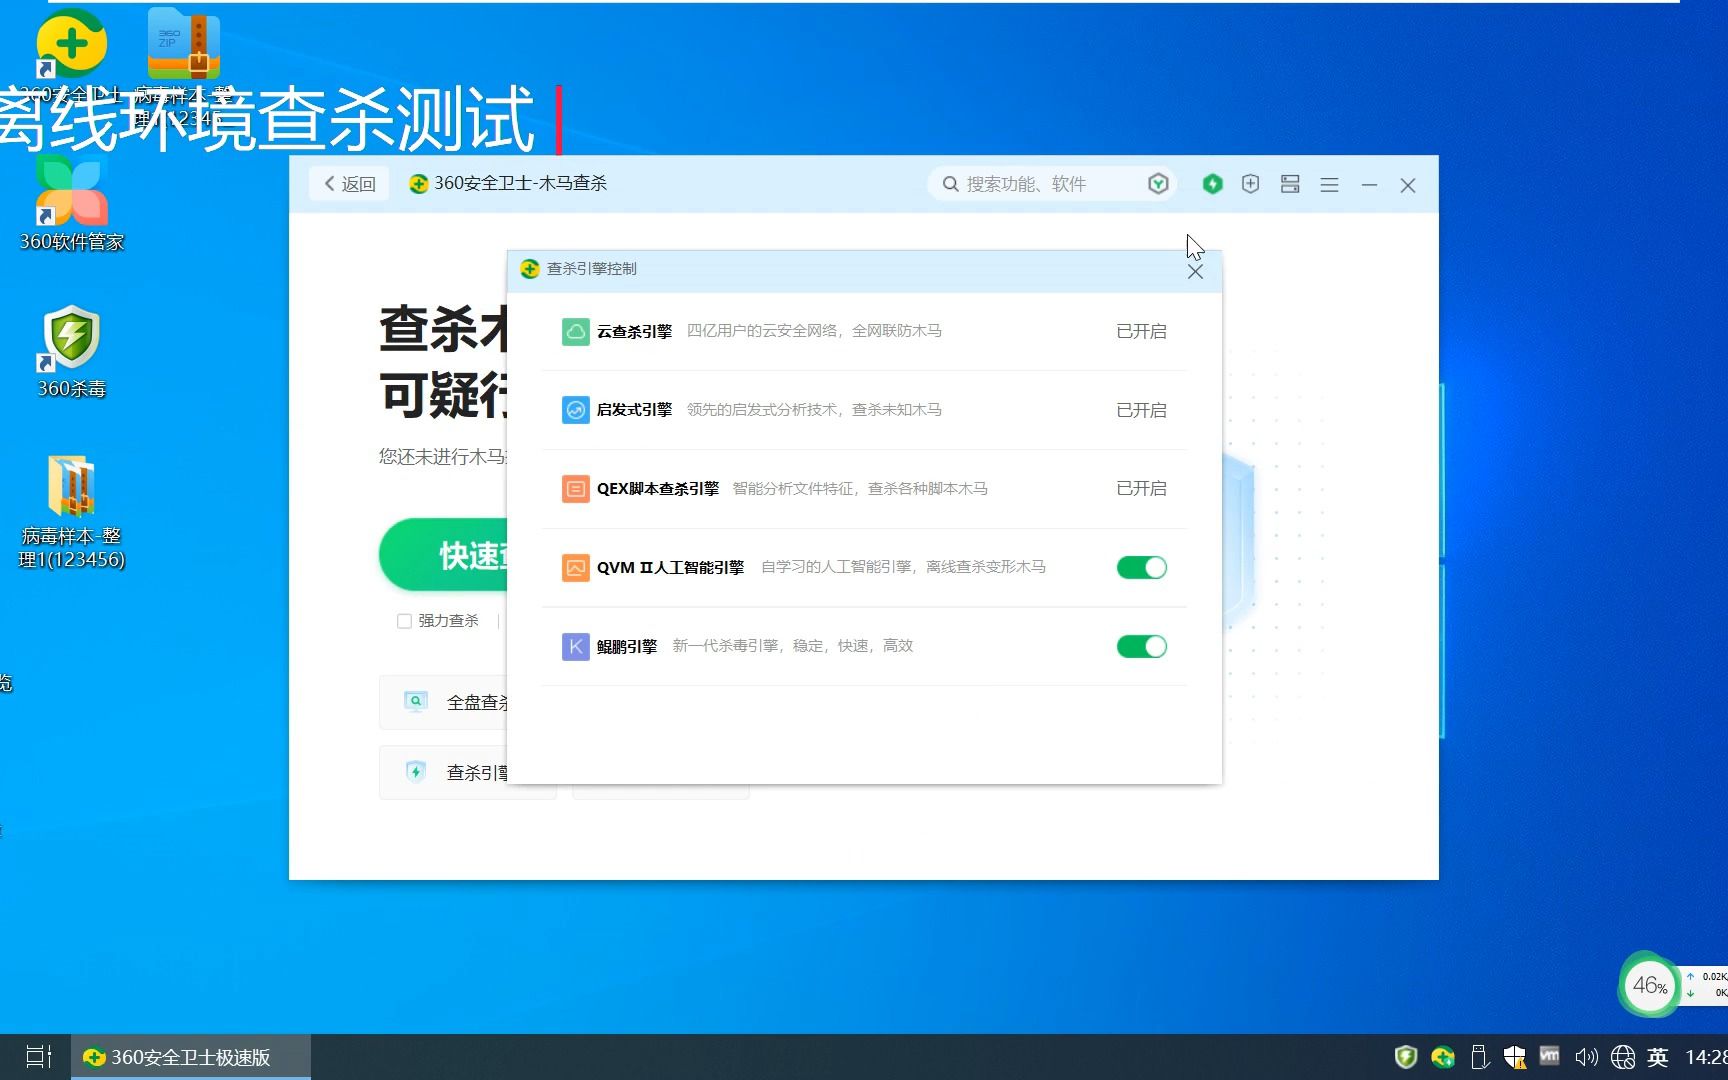The width and height of the screenshot is (1728, 1080).
Task: Turn off the 鲲鹏引擎 switch
Action: point(1141,646)
